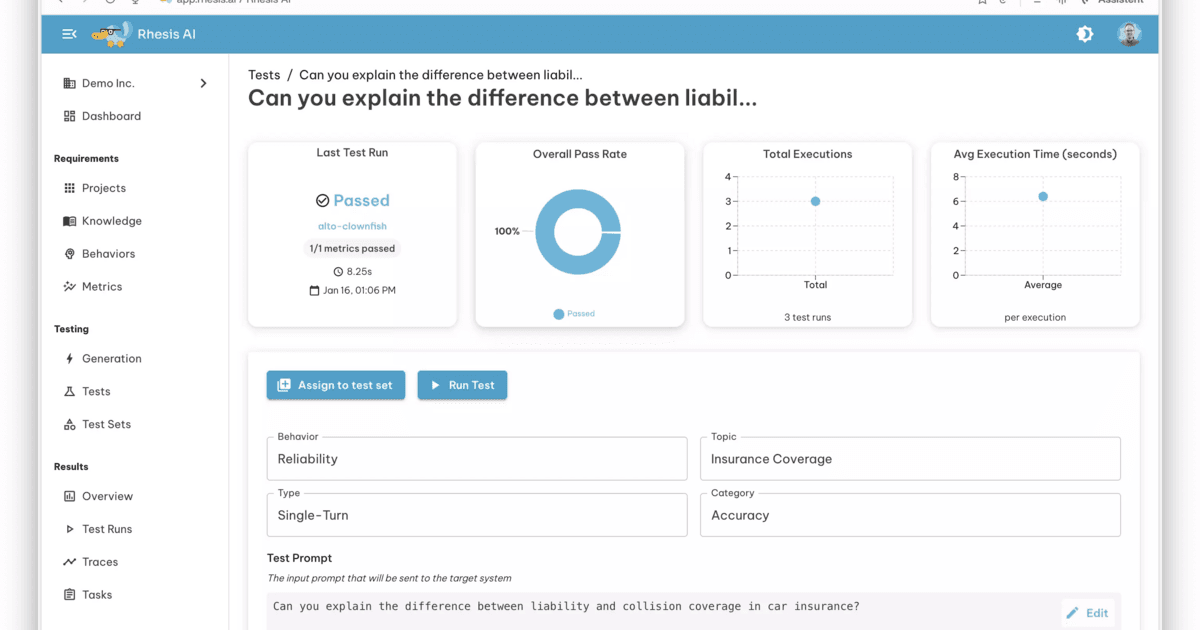Click the Overview chart icon
The image size is (1200, 630).
pos(69,496)
